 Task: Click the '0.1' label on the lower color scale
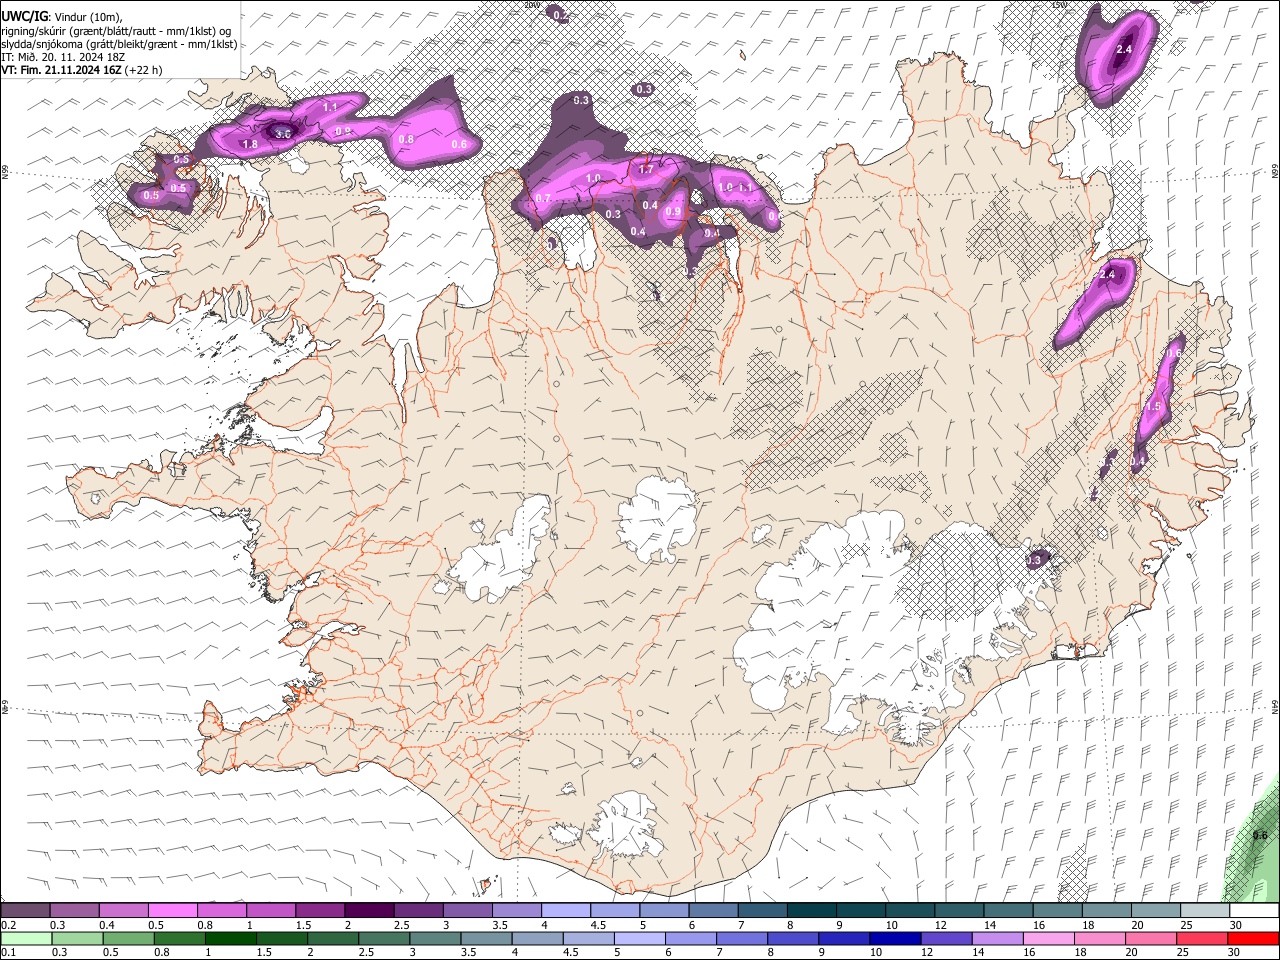pos(9,952)
